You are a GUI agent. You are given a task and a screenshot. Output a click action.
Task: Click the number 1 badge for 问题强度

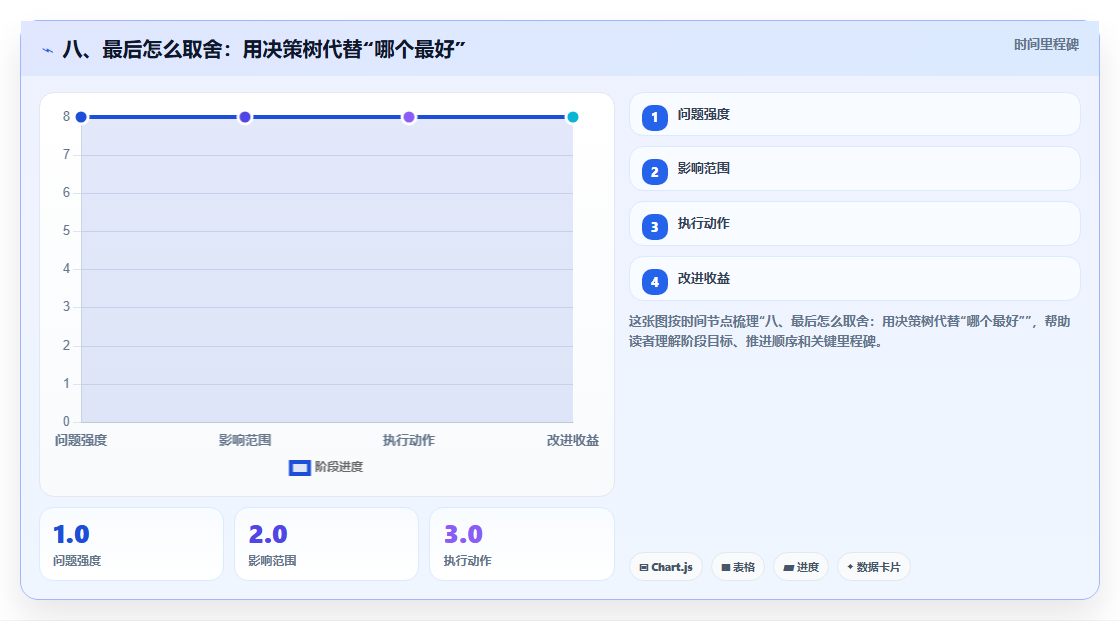point(654,117)
